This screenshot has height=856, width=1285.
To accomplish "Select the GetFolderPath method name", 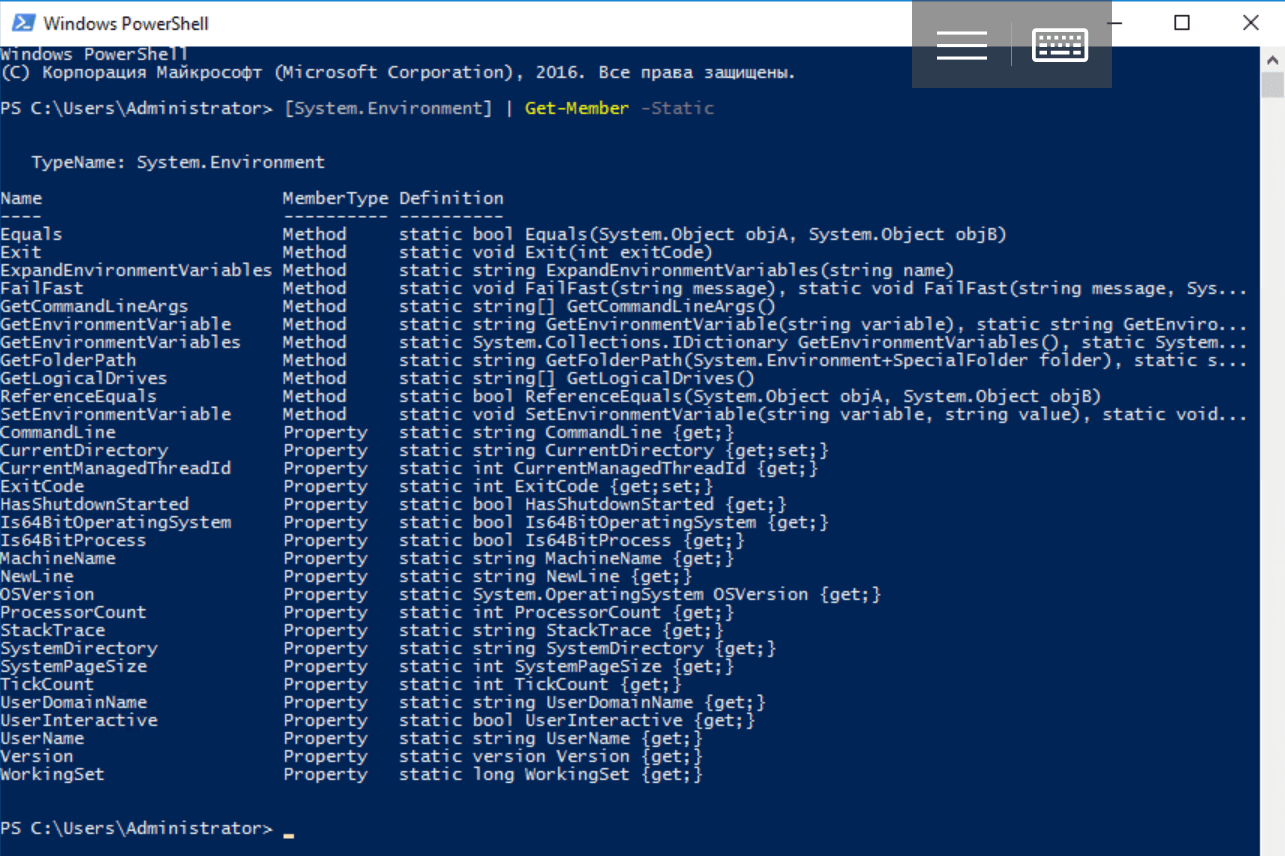I will pyautogui.click(x=68, y=360).
